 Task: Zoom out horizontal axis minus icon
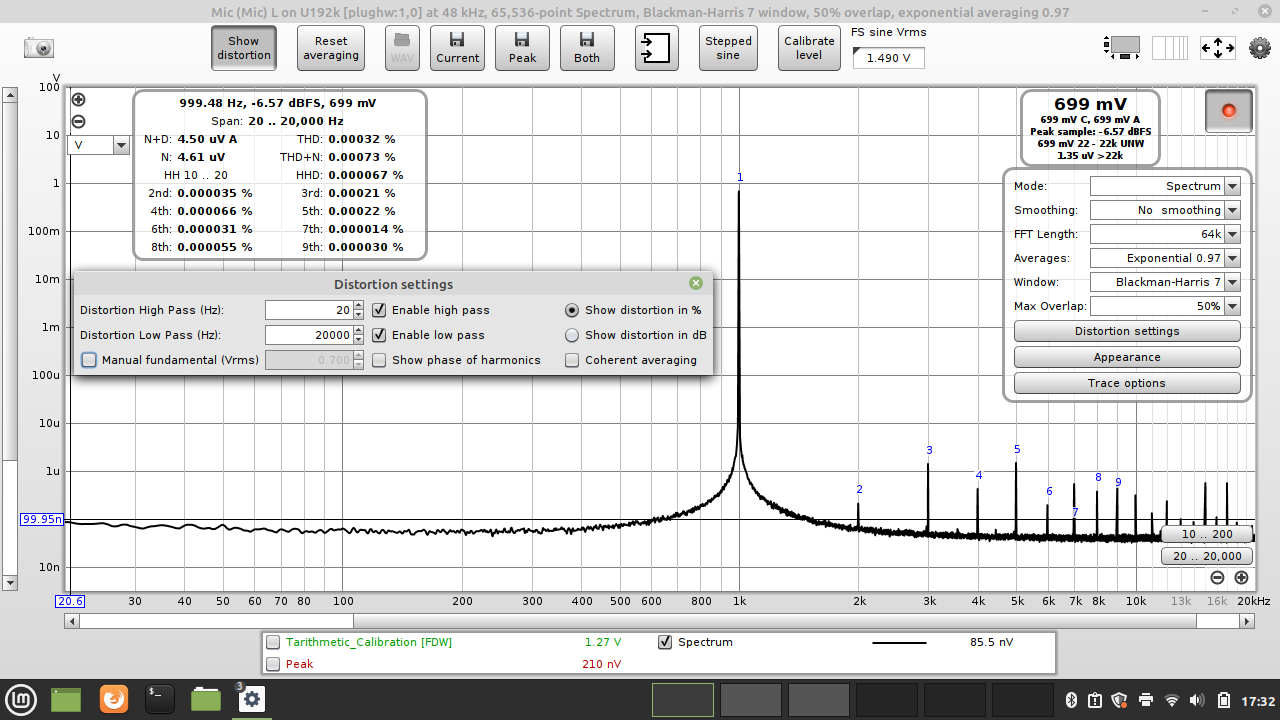pyautogui.click(x=1217, y=577)
